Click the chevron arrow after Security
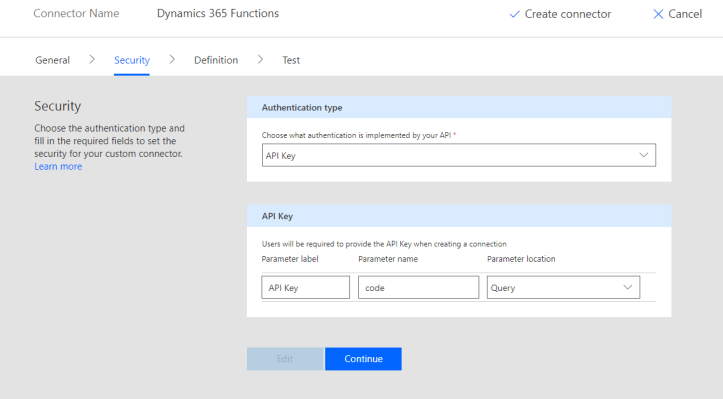 pyautogui.click(x=172, y=60)
